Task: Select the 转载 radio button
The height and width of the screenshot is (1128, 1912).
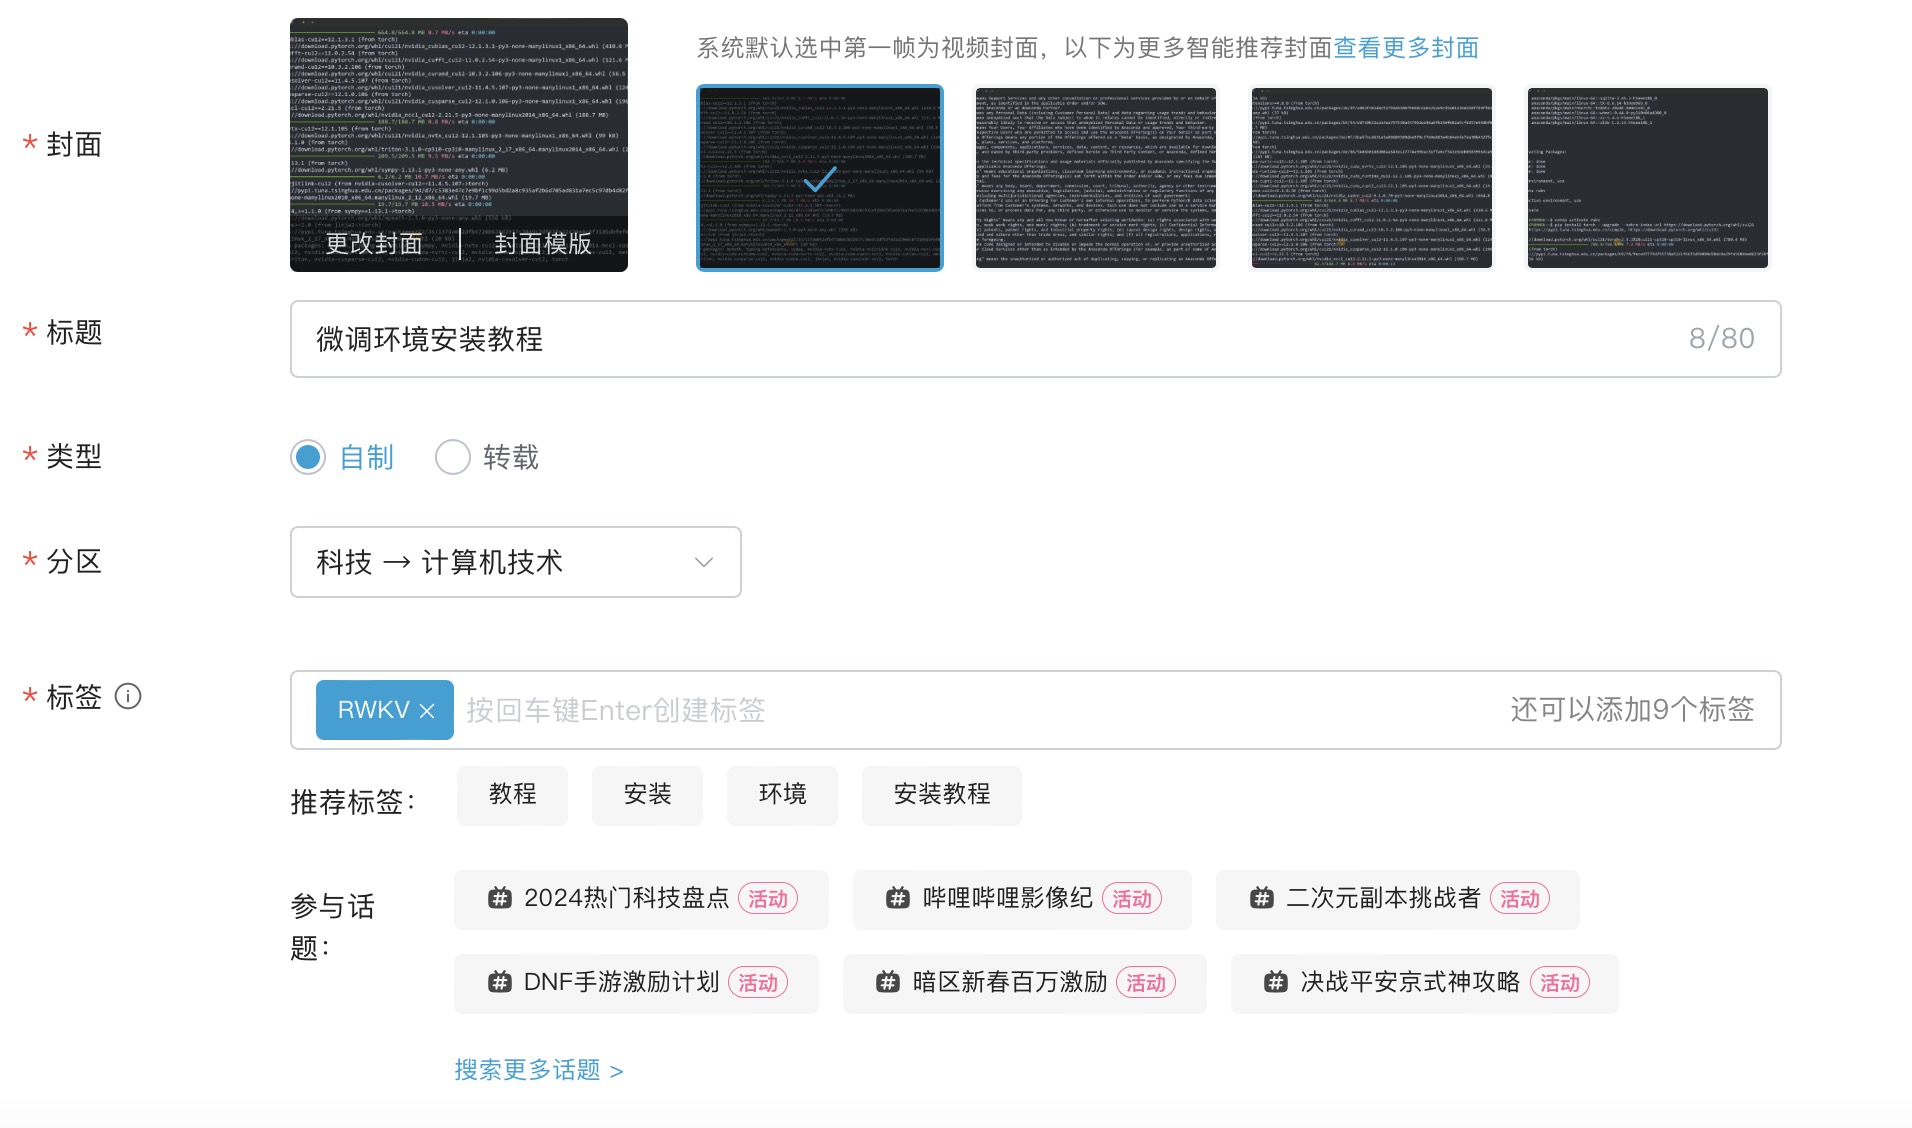Action: click(x=452, y=457)
